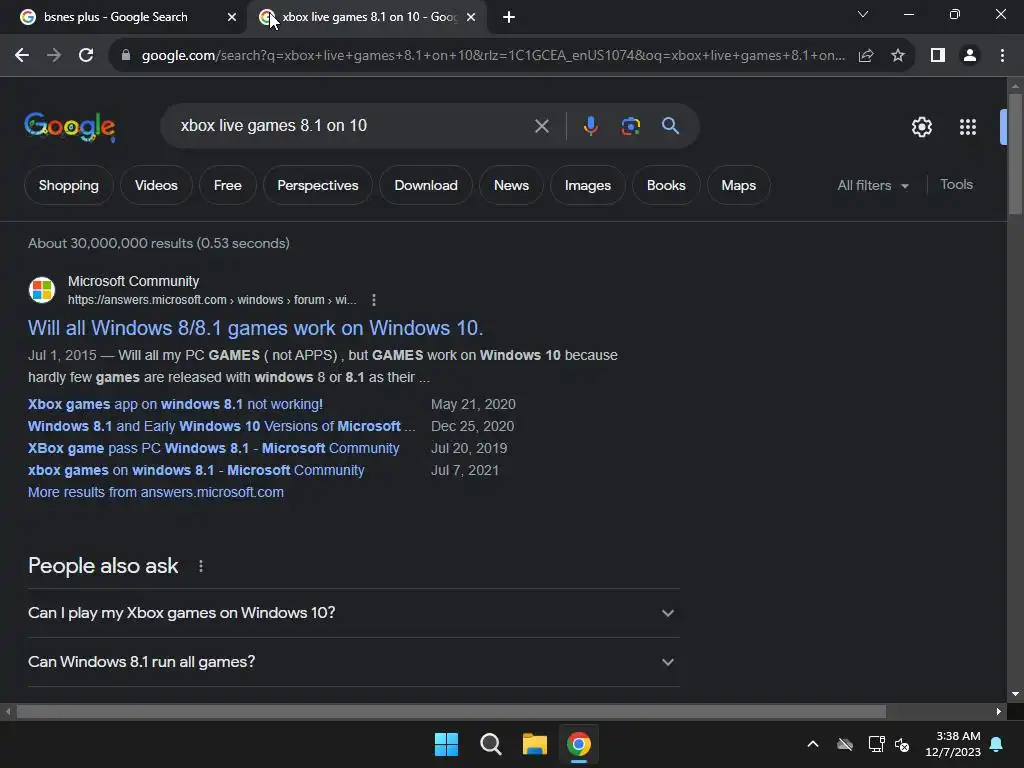
Task: Open the Chrome side panel icon
Action: pos(938,56)
